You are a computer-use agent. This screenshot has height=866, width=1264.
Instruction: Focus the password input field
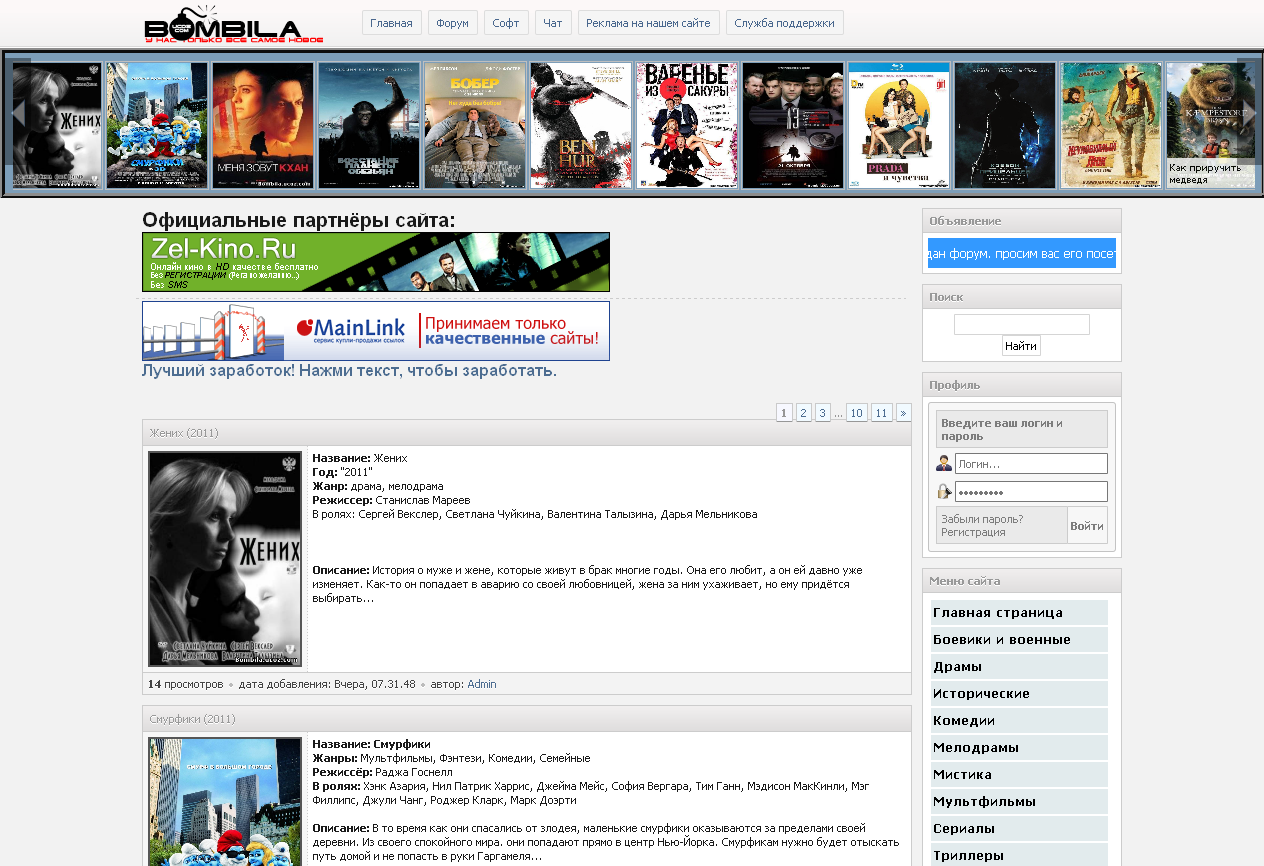pyautogui.click(x=1031, y=491)
